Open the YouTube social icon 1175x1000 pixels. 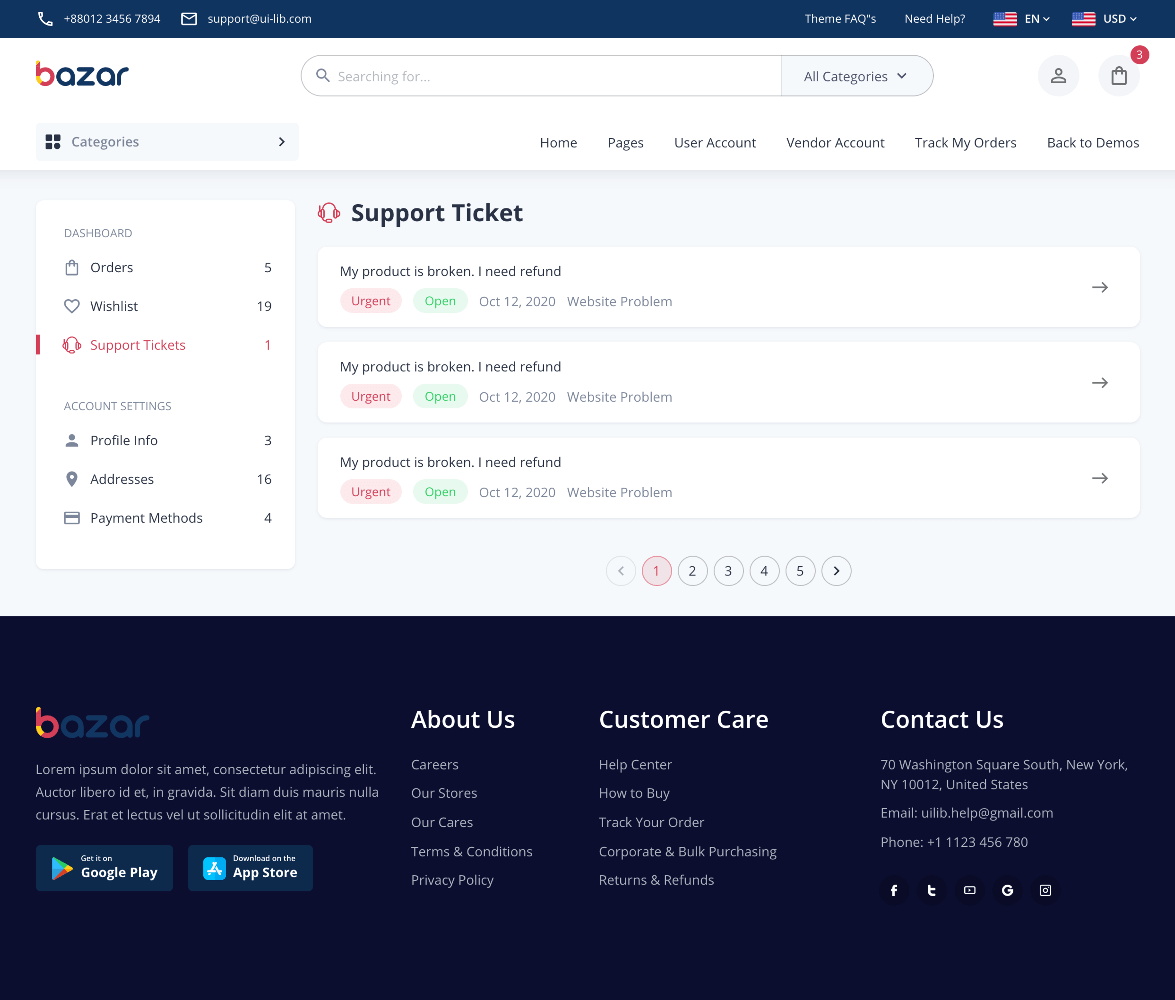[x=969, y=890]
